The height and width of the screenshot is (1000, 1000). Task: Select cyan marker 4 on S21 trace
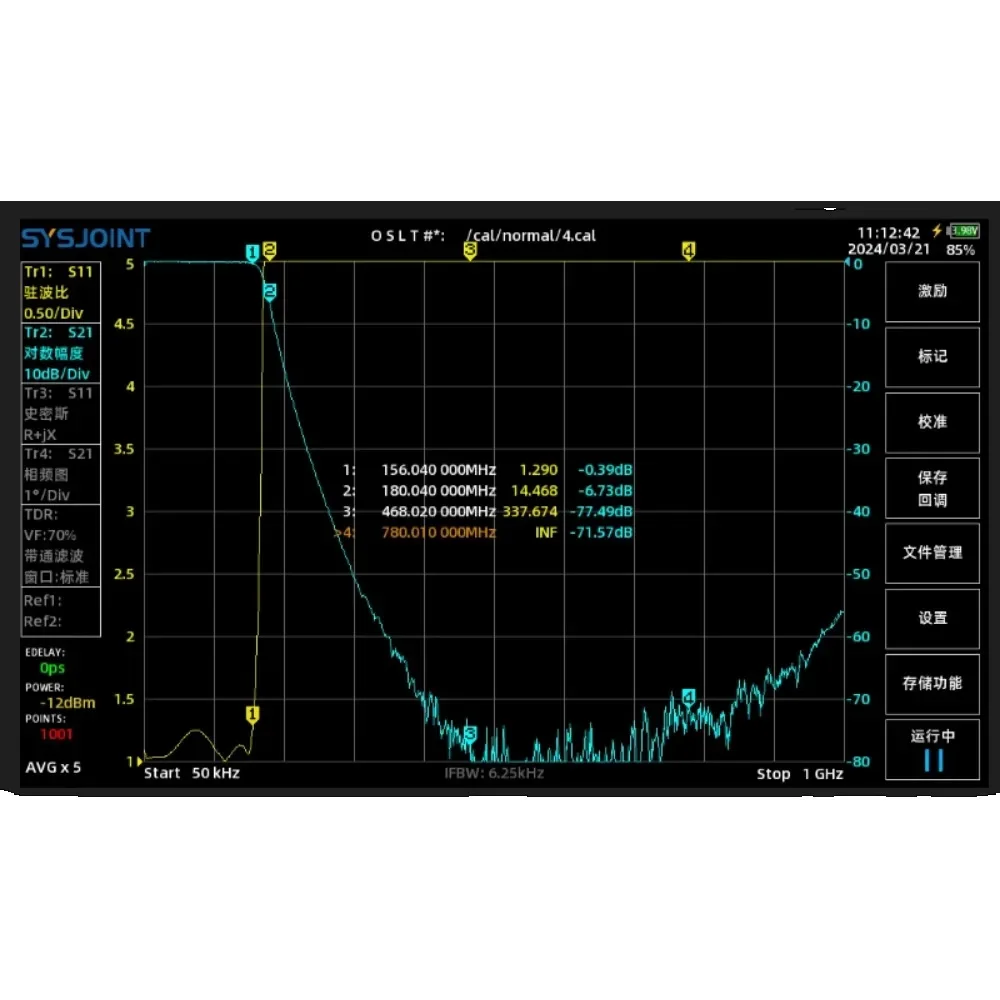coord(688,698)
